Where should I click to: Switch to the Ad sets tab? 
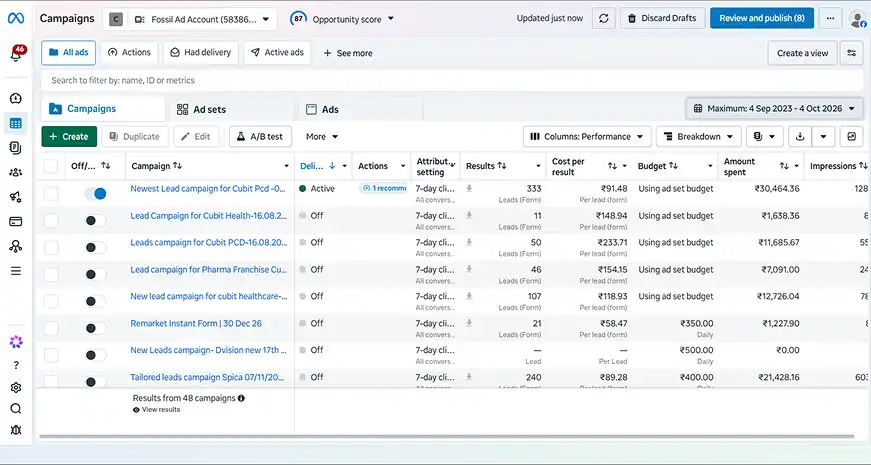[231, 109]
